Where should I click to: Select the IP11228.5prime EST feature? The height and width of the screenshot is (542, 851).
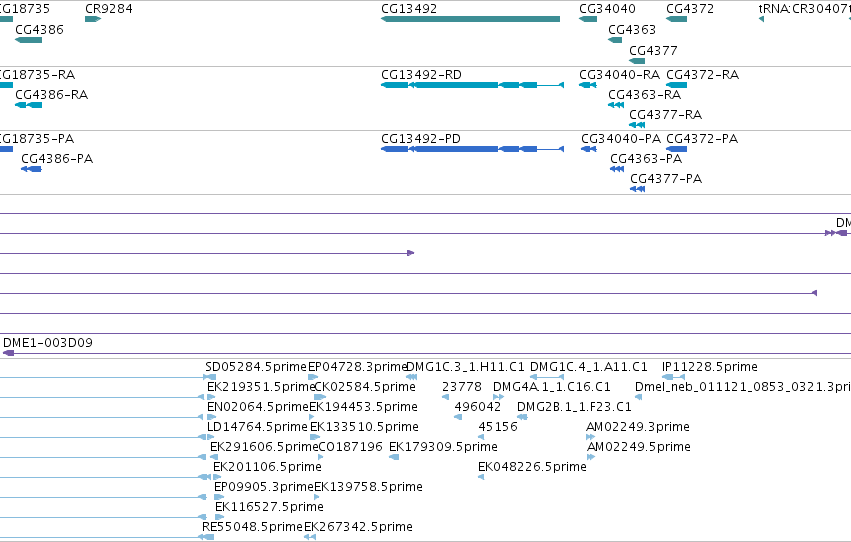(x=674, y=377)
